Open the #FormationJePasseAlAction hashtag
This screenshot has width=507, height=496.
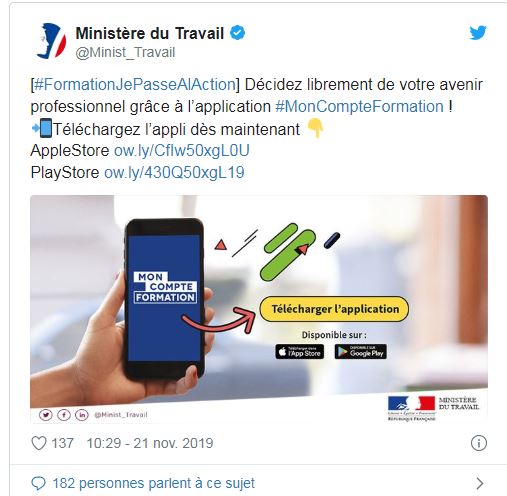click(135, 84)
